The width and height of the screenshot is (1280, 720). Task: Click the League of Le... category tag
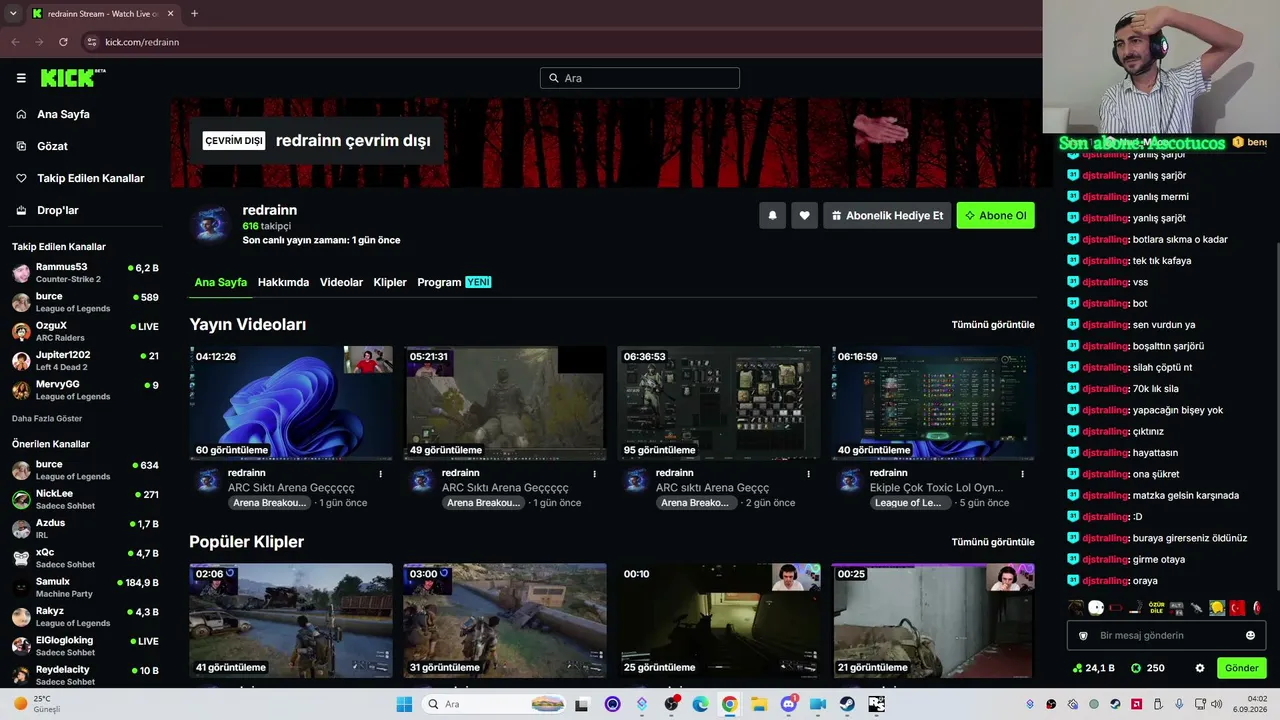[x=908, y=503]
